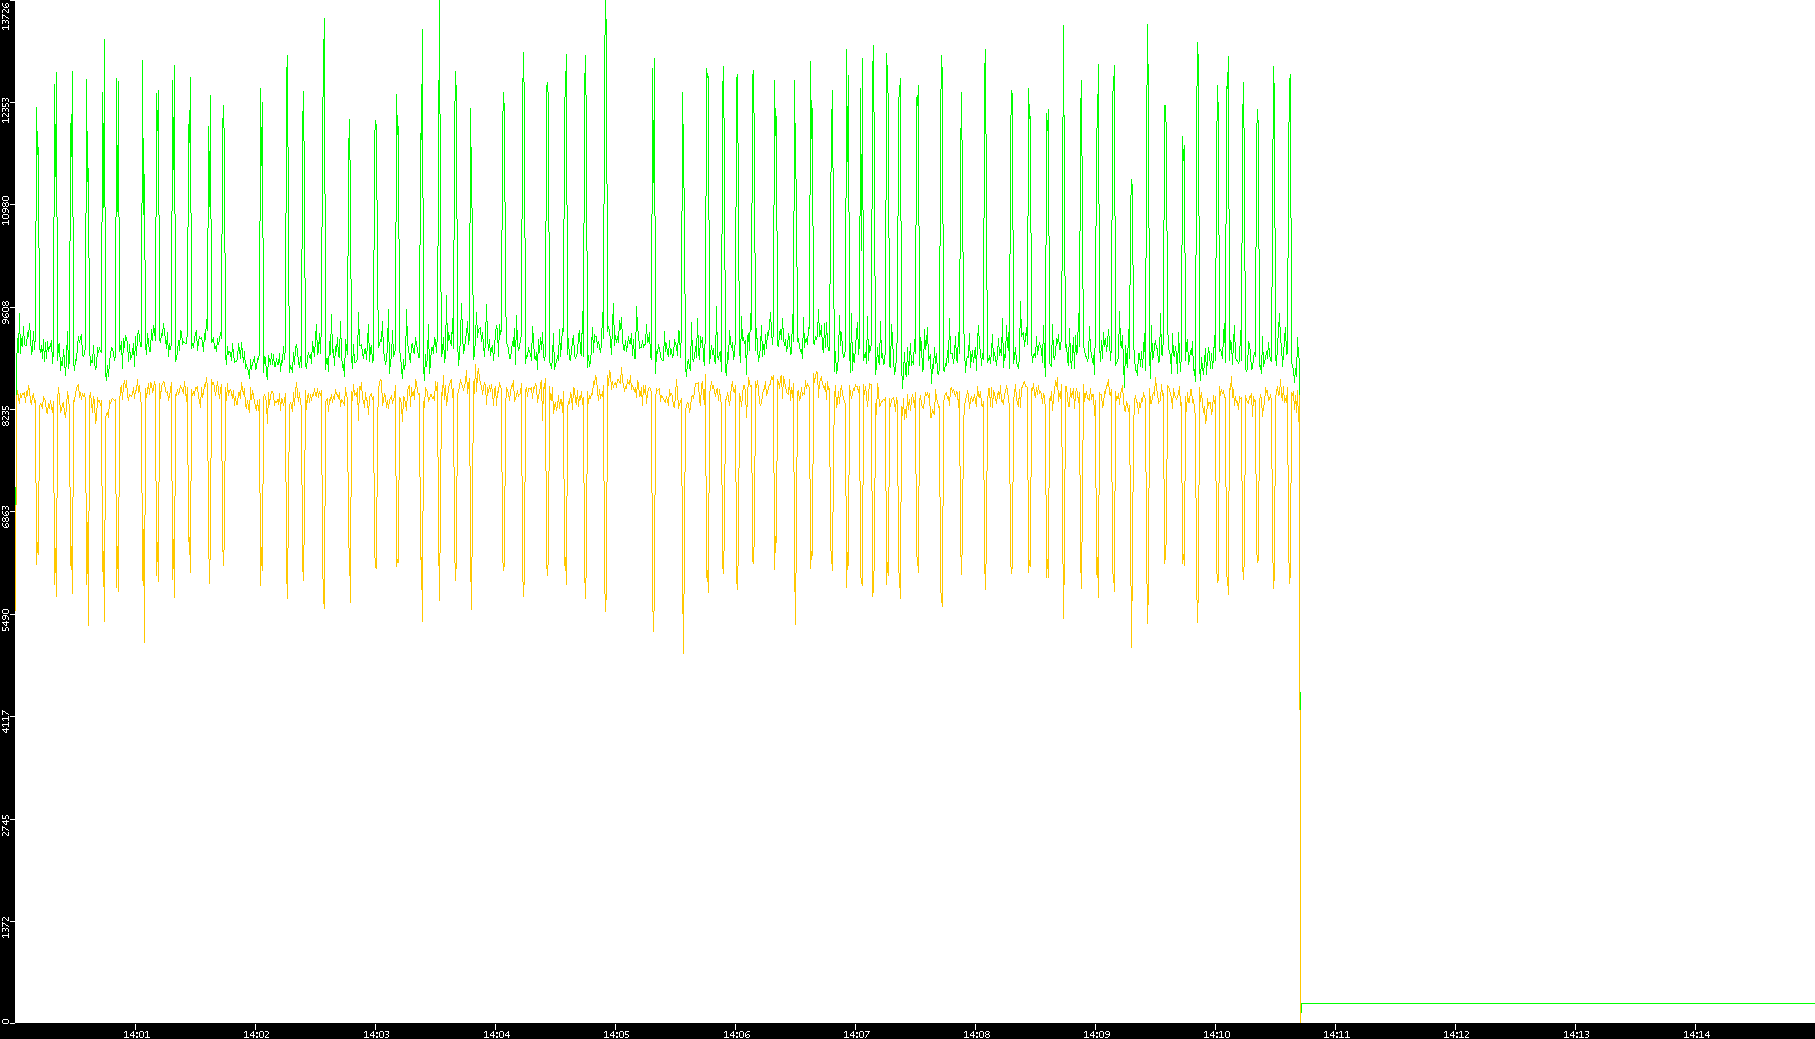Image resolution: width=1815 pixels, height=1039 pixels.
Task: Pick the 9608 y-axis label
Action: pos(6,313)
